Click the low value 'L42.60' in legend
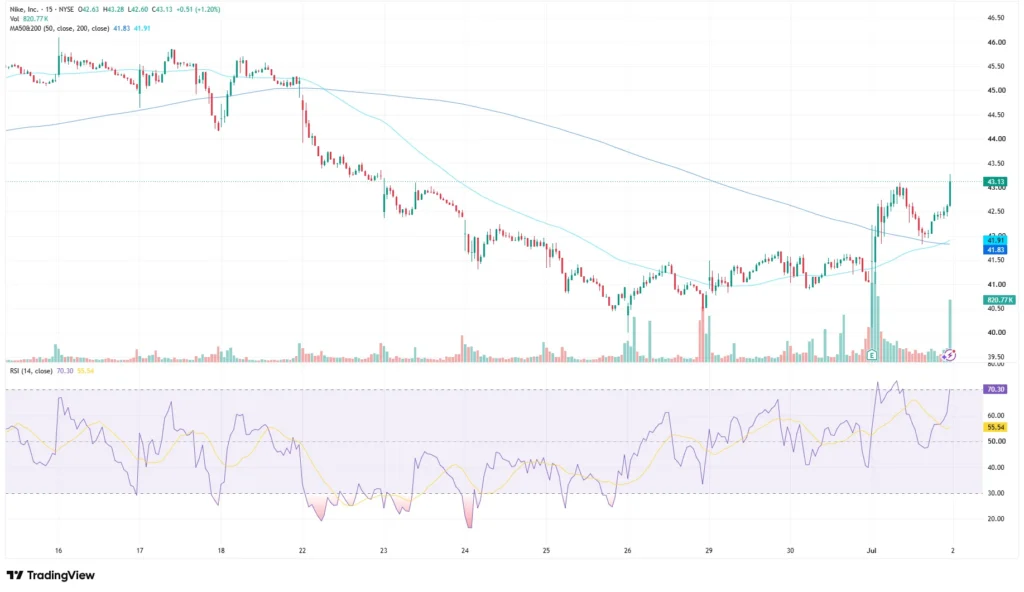 (x=138, y=10)
